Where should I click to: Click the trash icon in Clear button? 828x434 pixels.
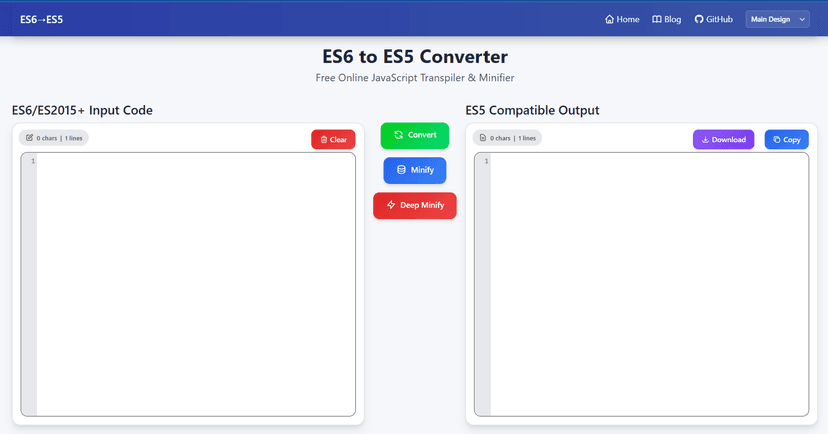[324, 140]
